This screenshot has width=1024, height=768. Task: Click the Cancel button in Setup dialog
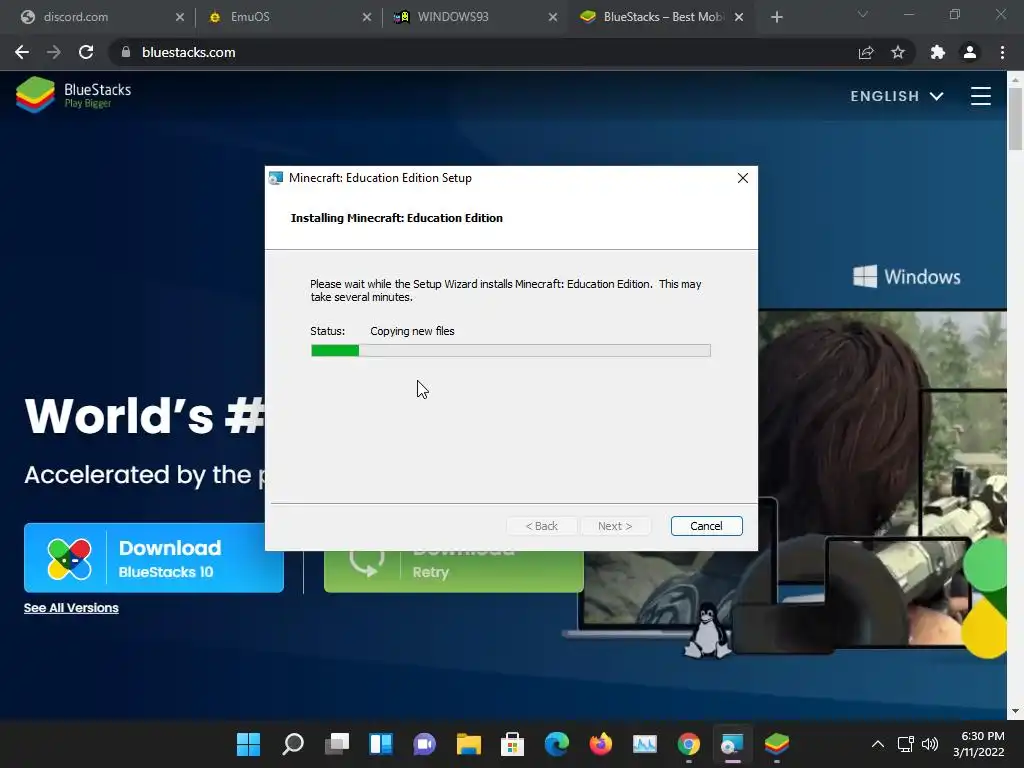pyautogui.click(x=706, y=526)
